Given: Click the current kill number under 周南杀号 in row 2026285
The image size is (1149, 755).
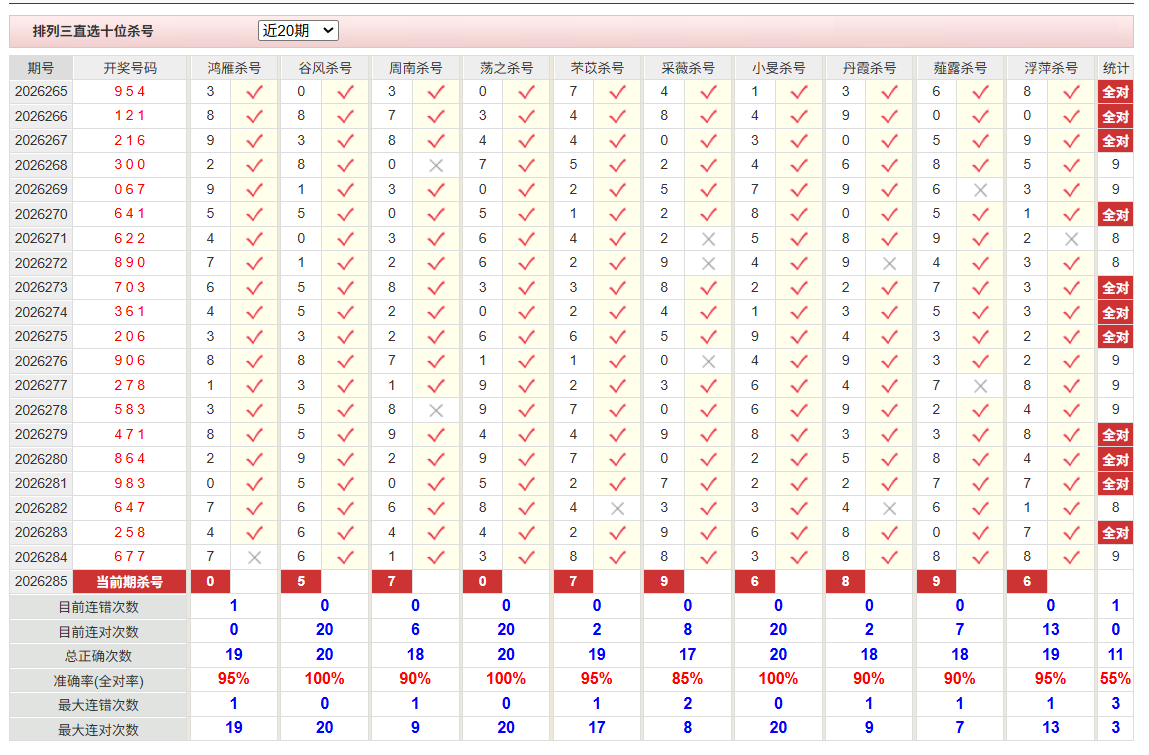Looking at the screenshot, I should [391, 582].
